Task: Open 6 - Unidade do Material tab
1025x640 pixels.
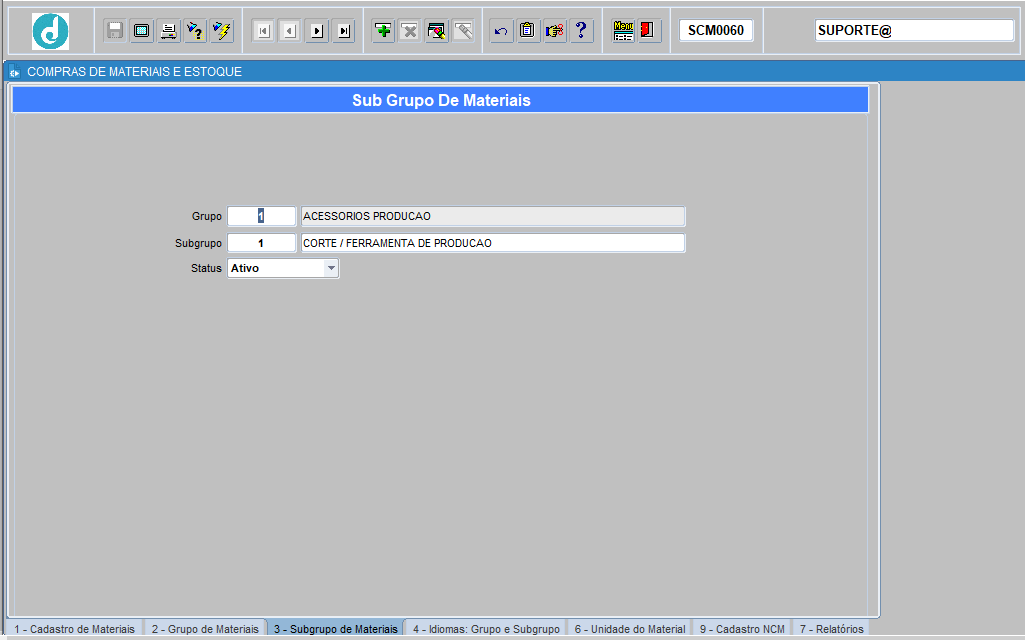Action: [630, 629]
